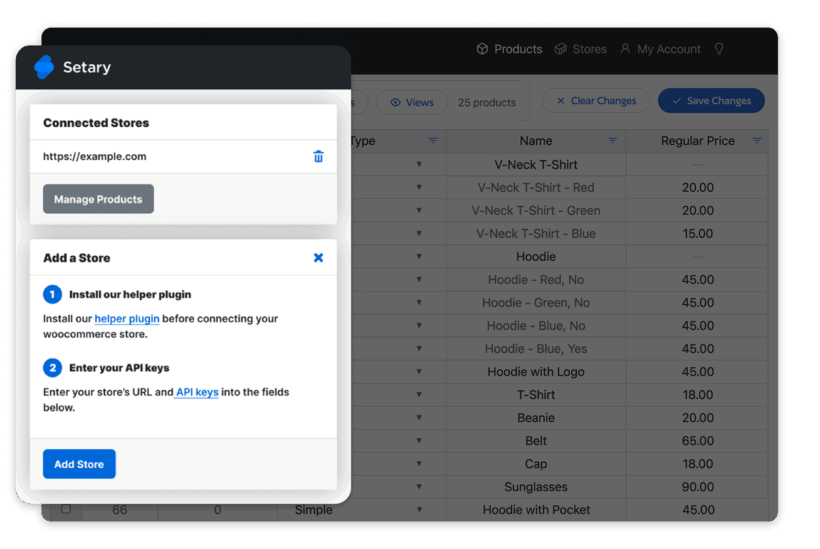Open type dropdown for V-Neck T-Shirt row

click(x=419, y=164)
